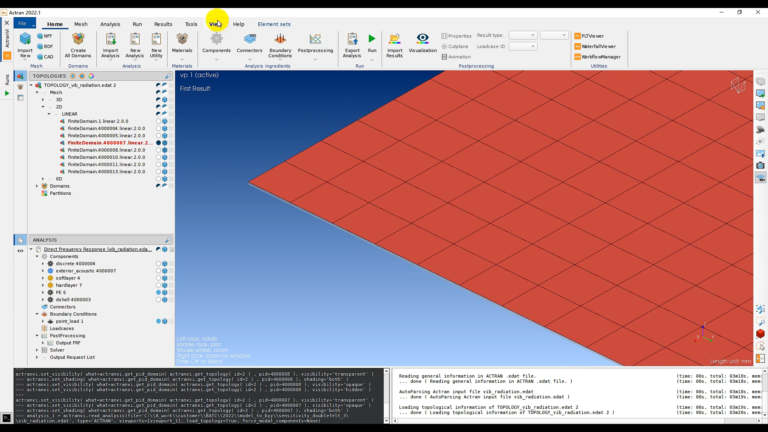This screenshot has width=768, height=432.
Task: Open the Loadcase ID dropdown
Action: click(x=523, y=46)
